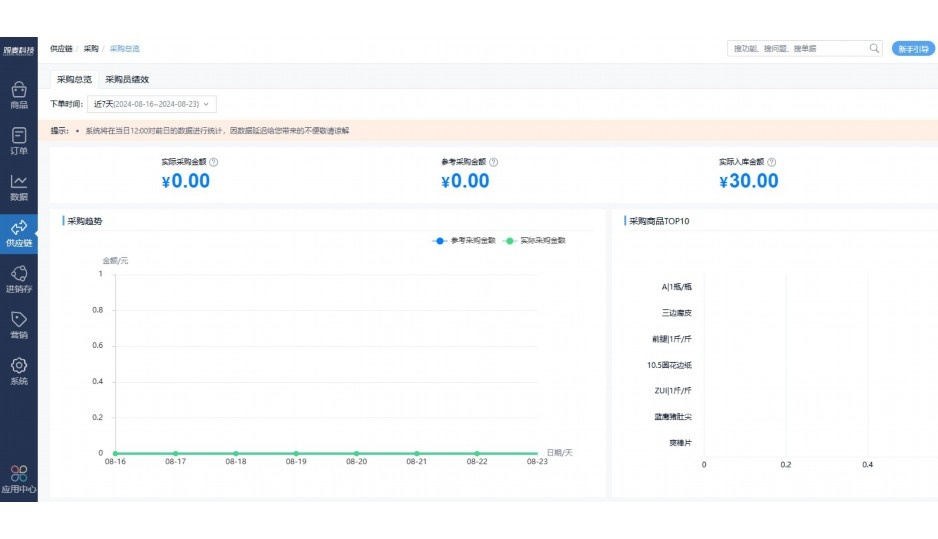Click the function search input field
Viewport: 938px width, 539px height.
click(797, 48)
